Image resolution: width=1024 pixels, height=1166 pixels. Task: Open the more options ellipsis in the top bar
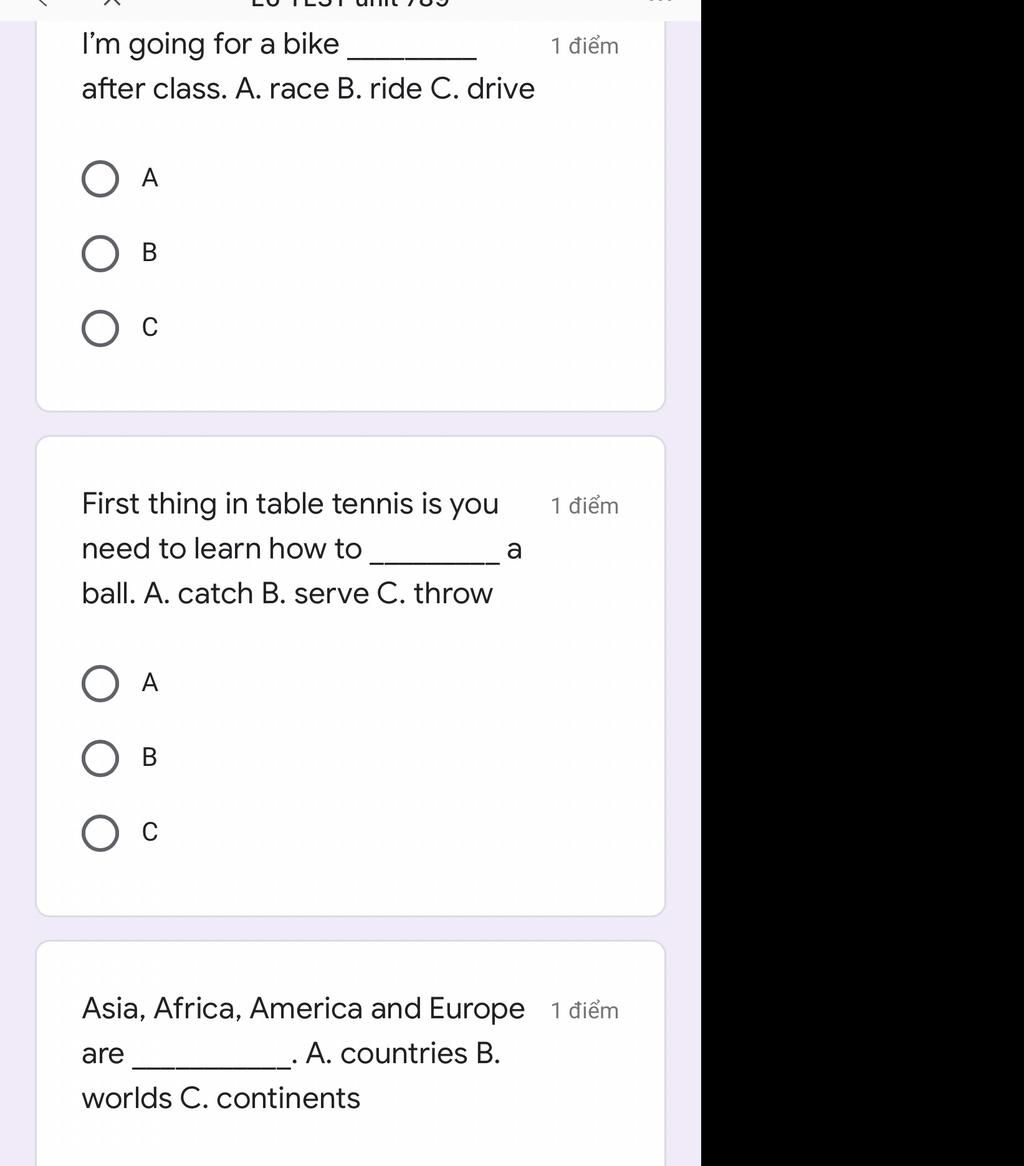[x=660, y=3]
